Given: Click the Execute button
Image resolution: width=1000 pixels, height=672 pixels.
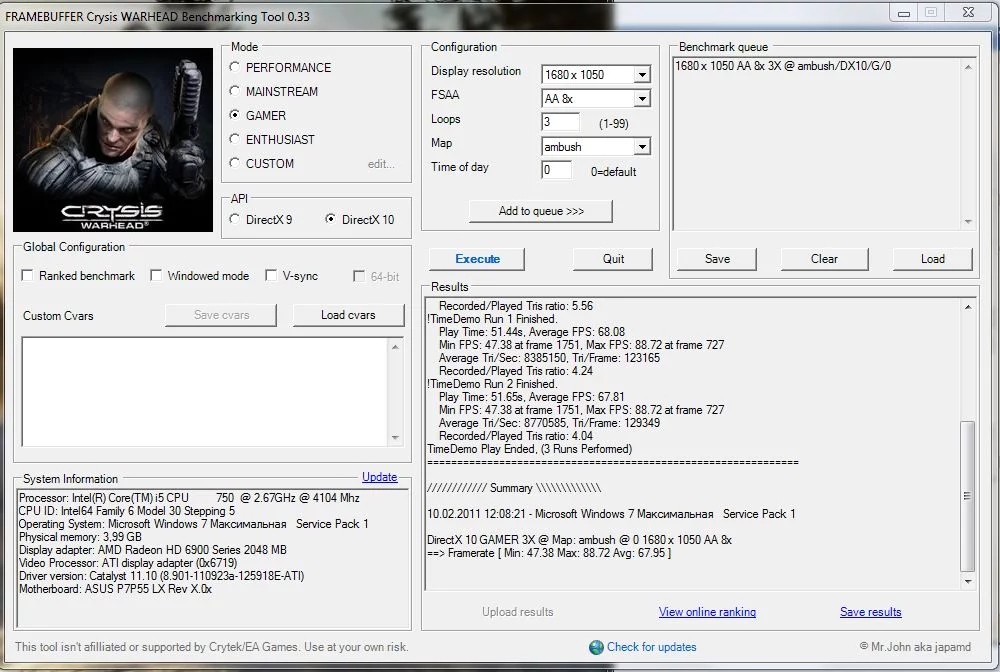Looking at the screenshot, I should (477, 259).
